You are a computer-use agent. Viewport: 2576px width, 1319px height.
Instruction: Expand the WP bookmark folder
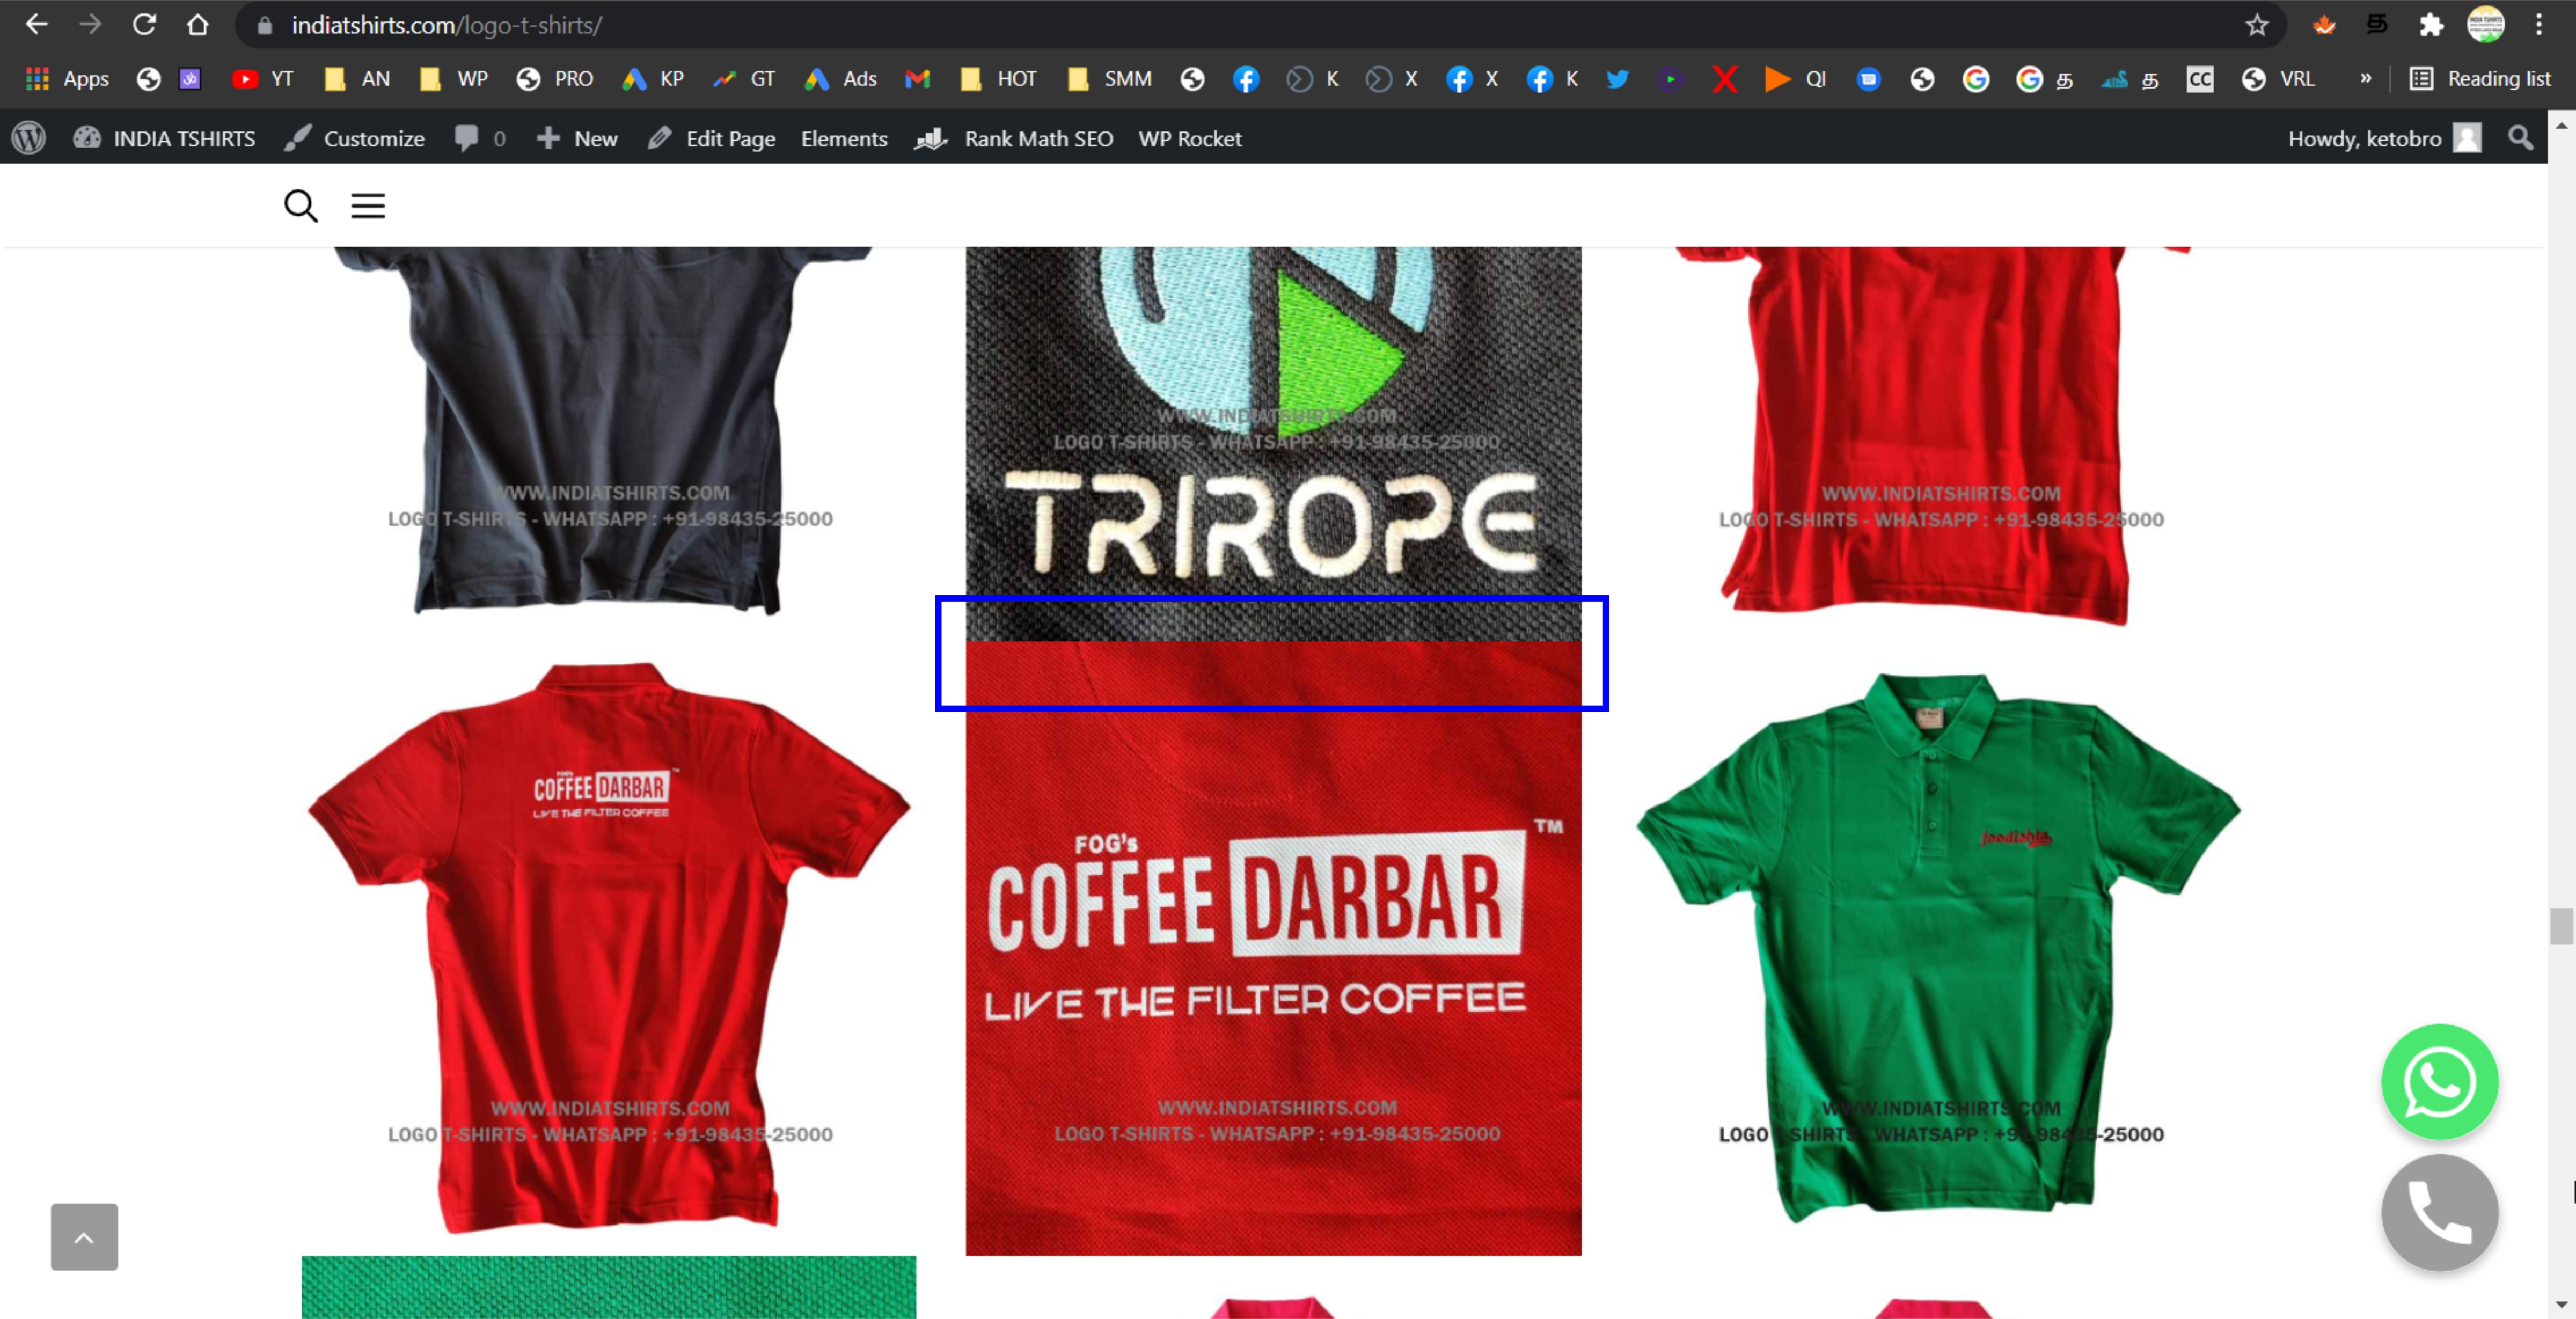[454, 79]
